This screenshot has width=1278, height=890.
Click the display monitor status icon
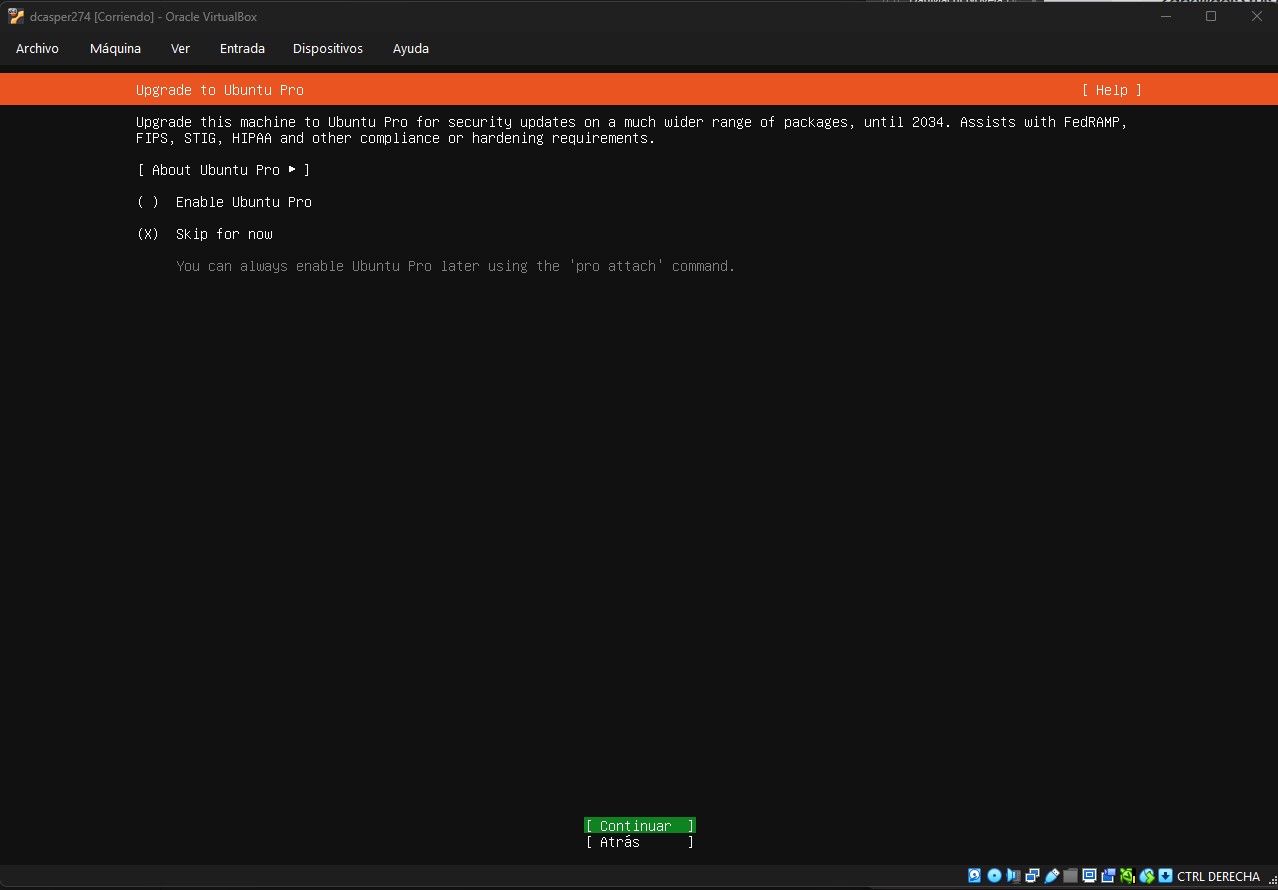pos(1089,876)
